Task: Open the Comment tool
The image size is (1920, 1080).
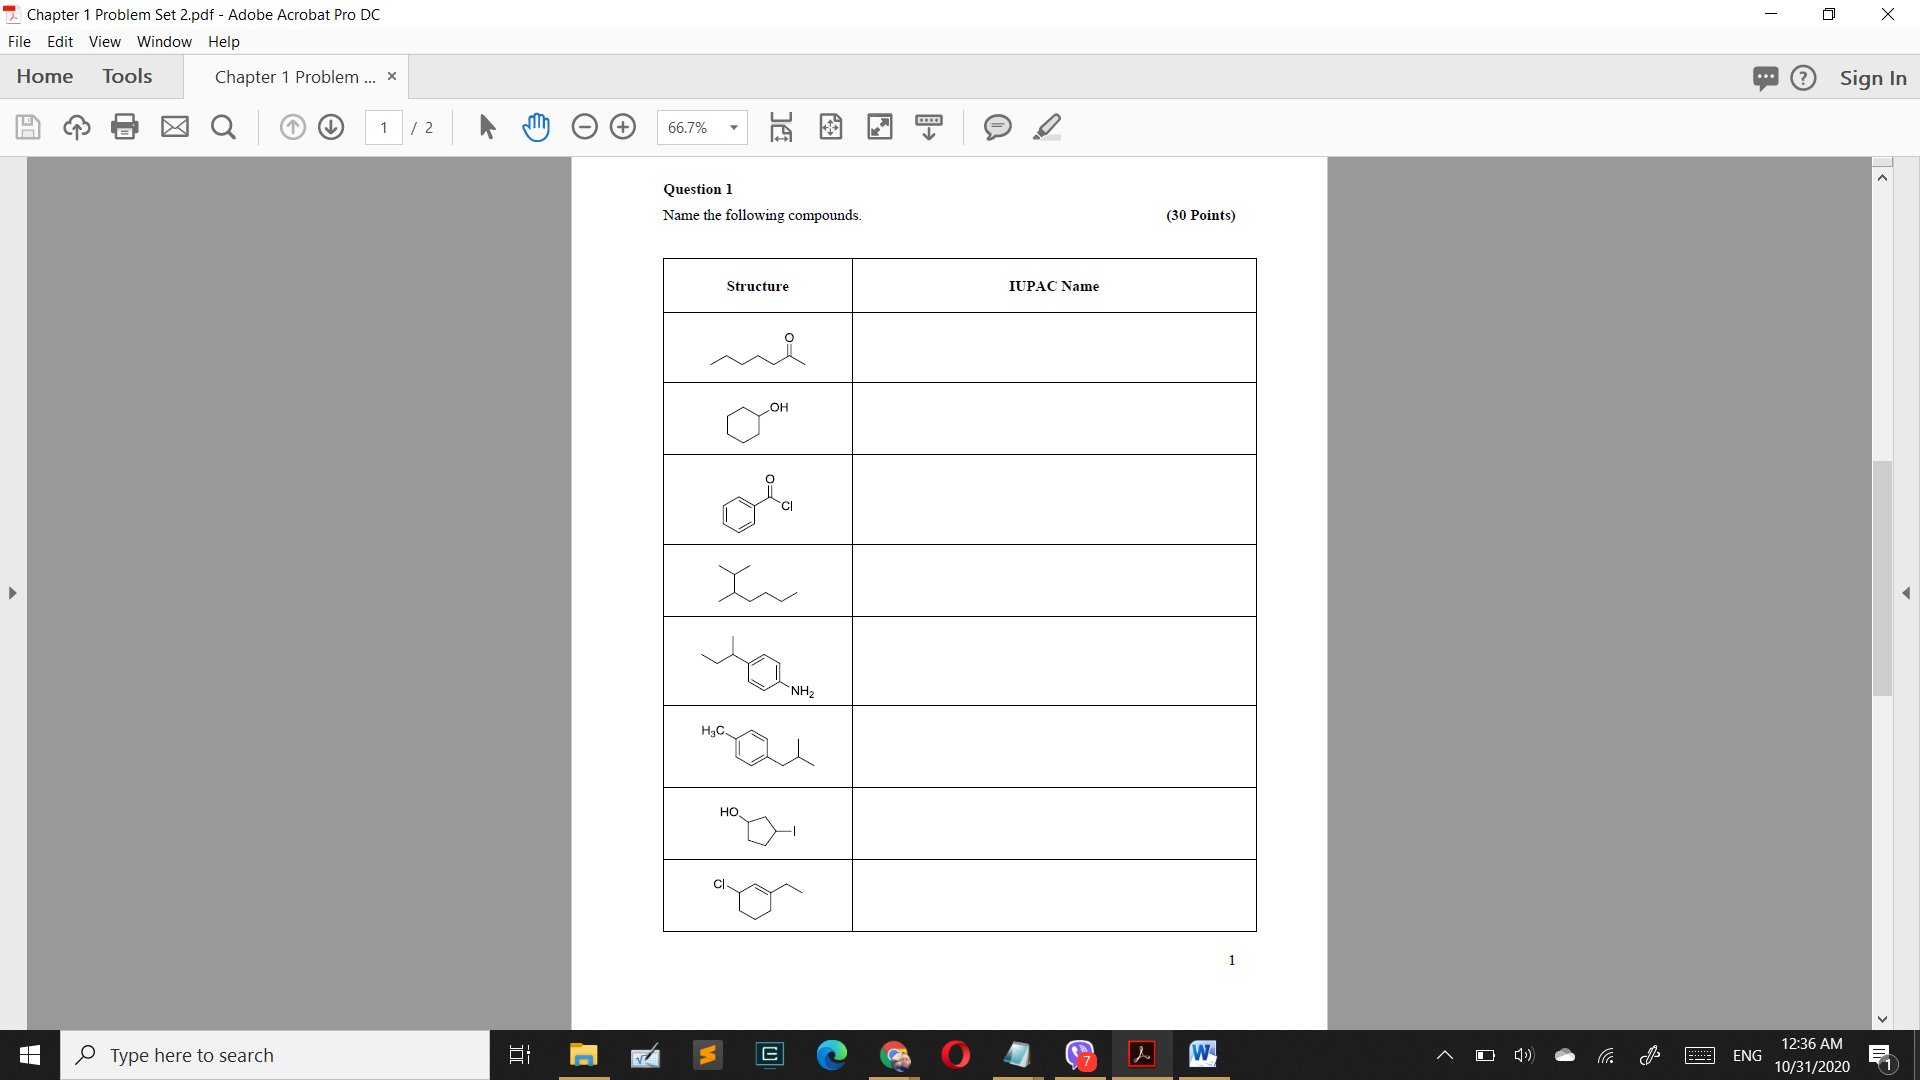Action: pyautogui.click(x=997, y=127)
